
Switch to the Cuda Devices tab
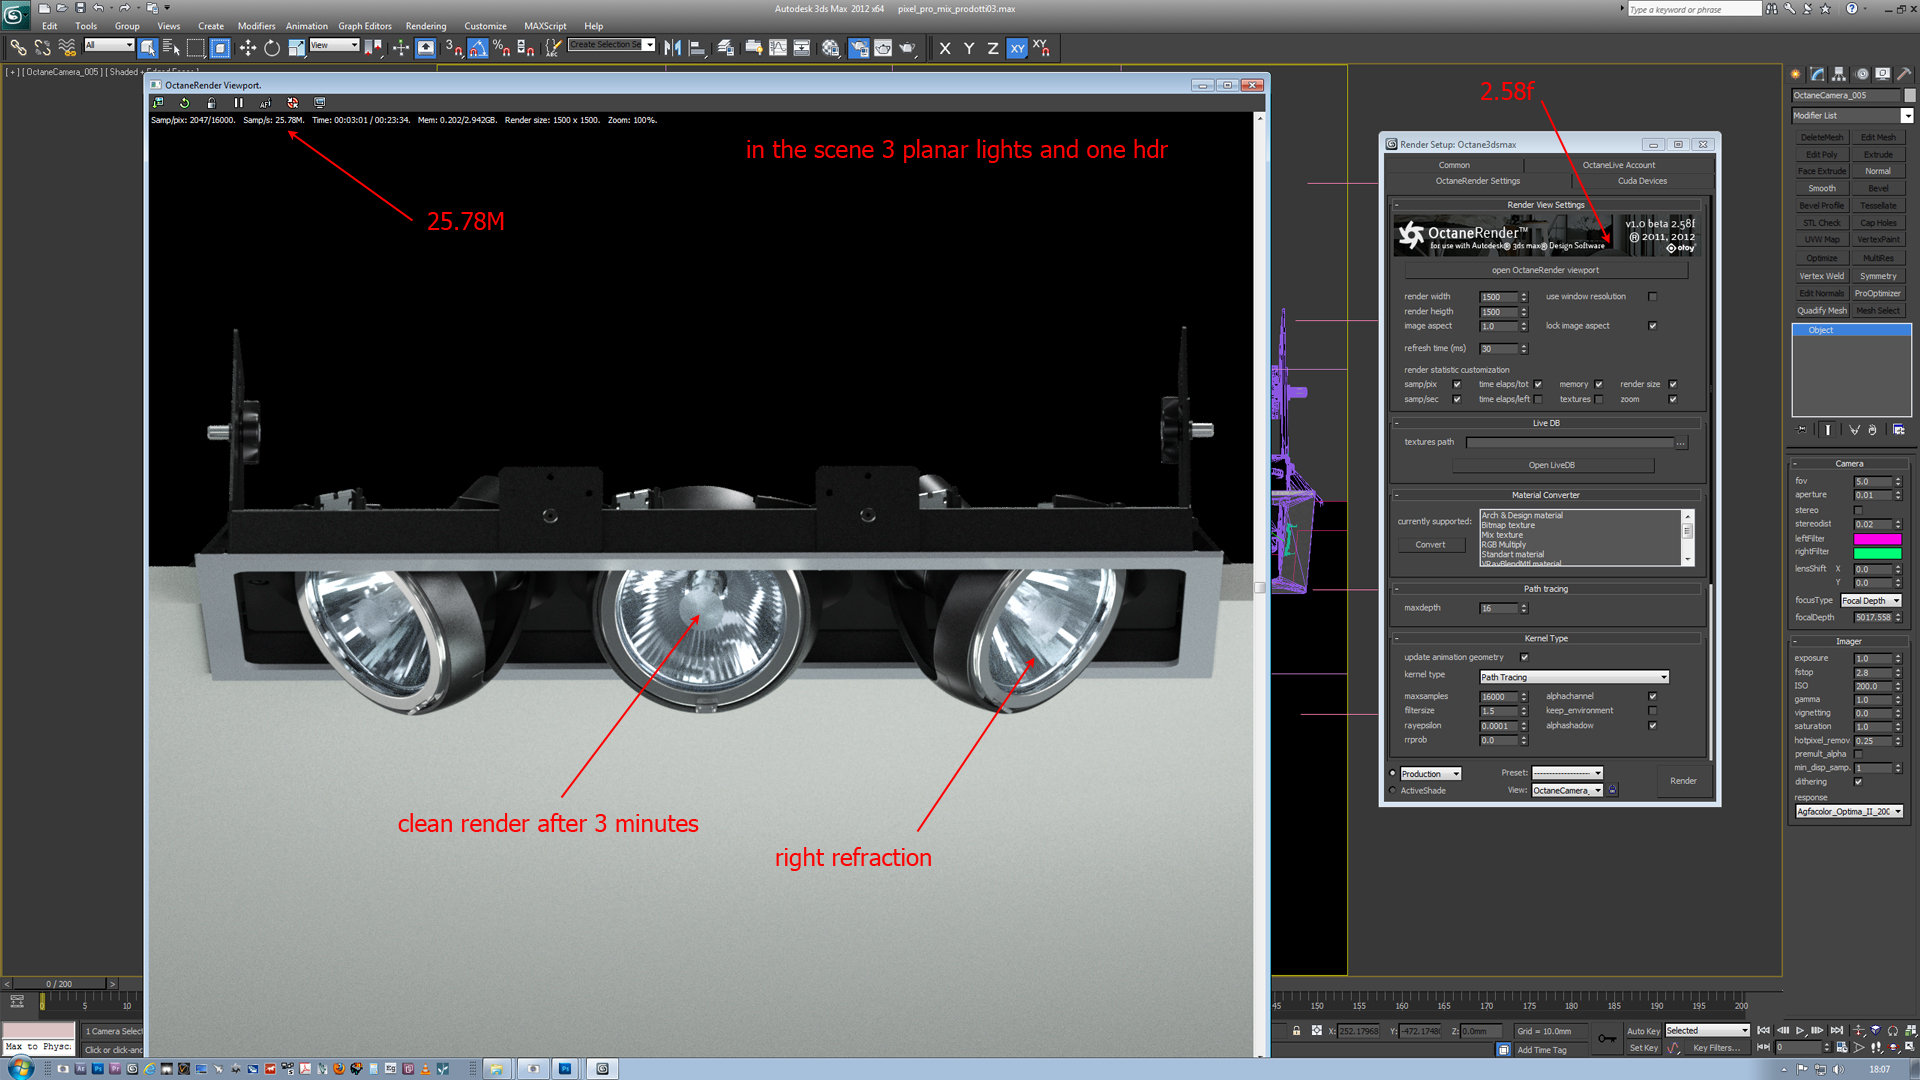(1642, 181)
